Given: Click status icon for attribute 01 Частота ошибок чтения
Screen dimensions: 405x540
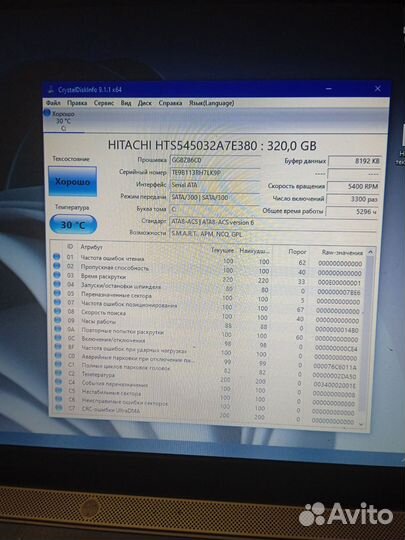Looking at the screenshot, I should point(56,257).
